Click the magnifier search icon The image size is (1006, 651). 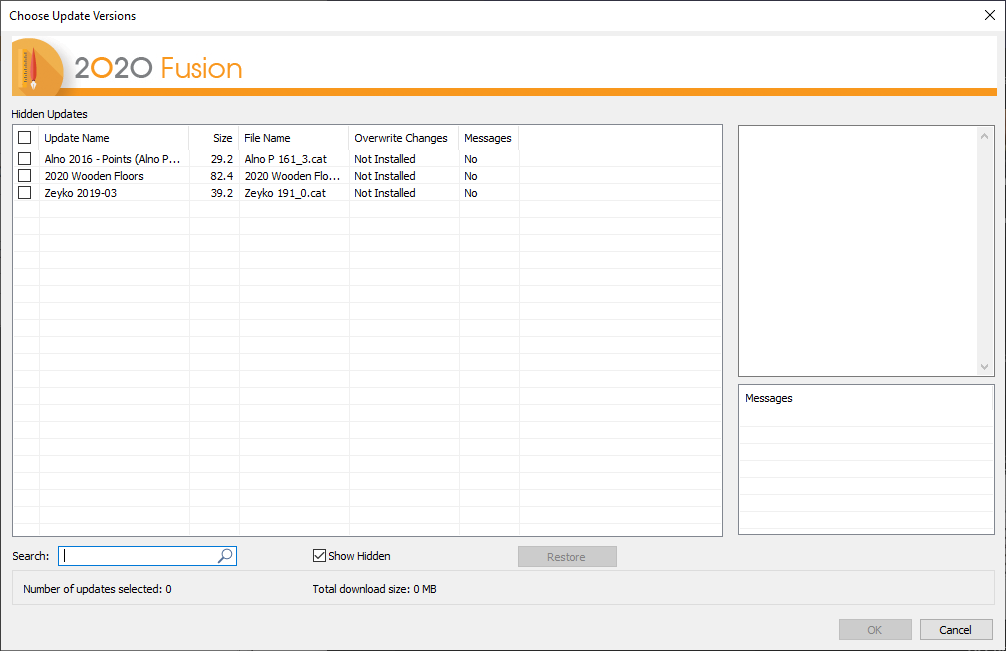coord(225,555)
